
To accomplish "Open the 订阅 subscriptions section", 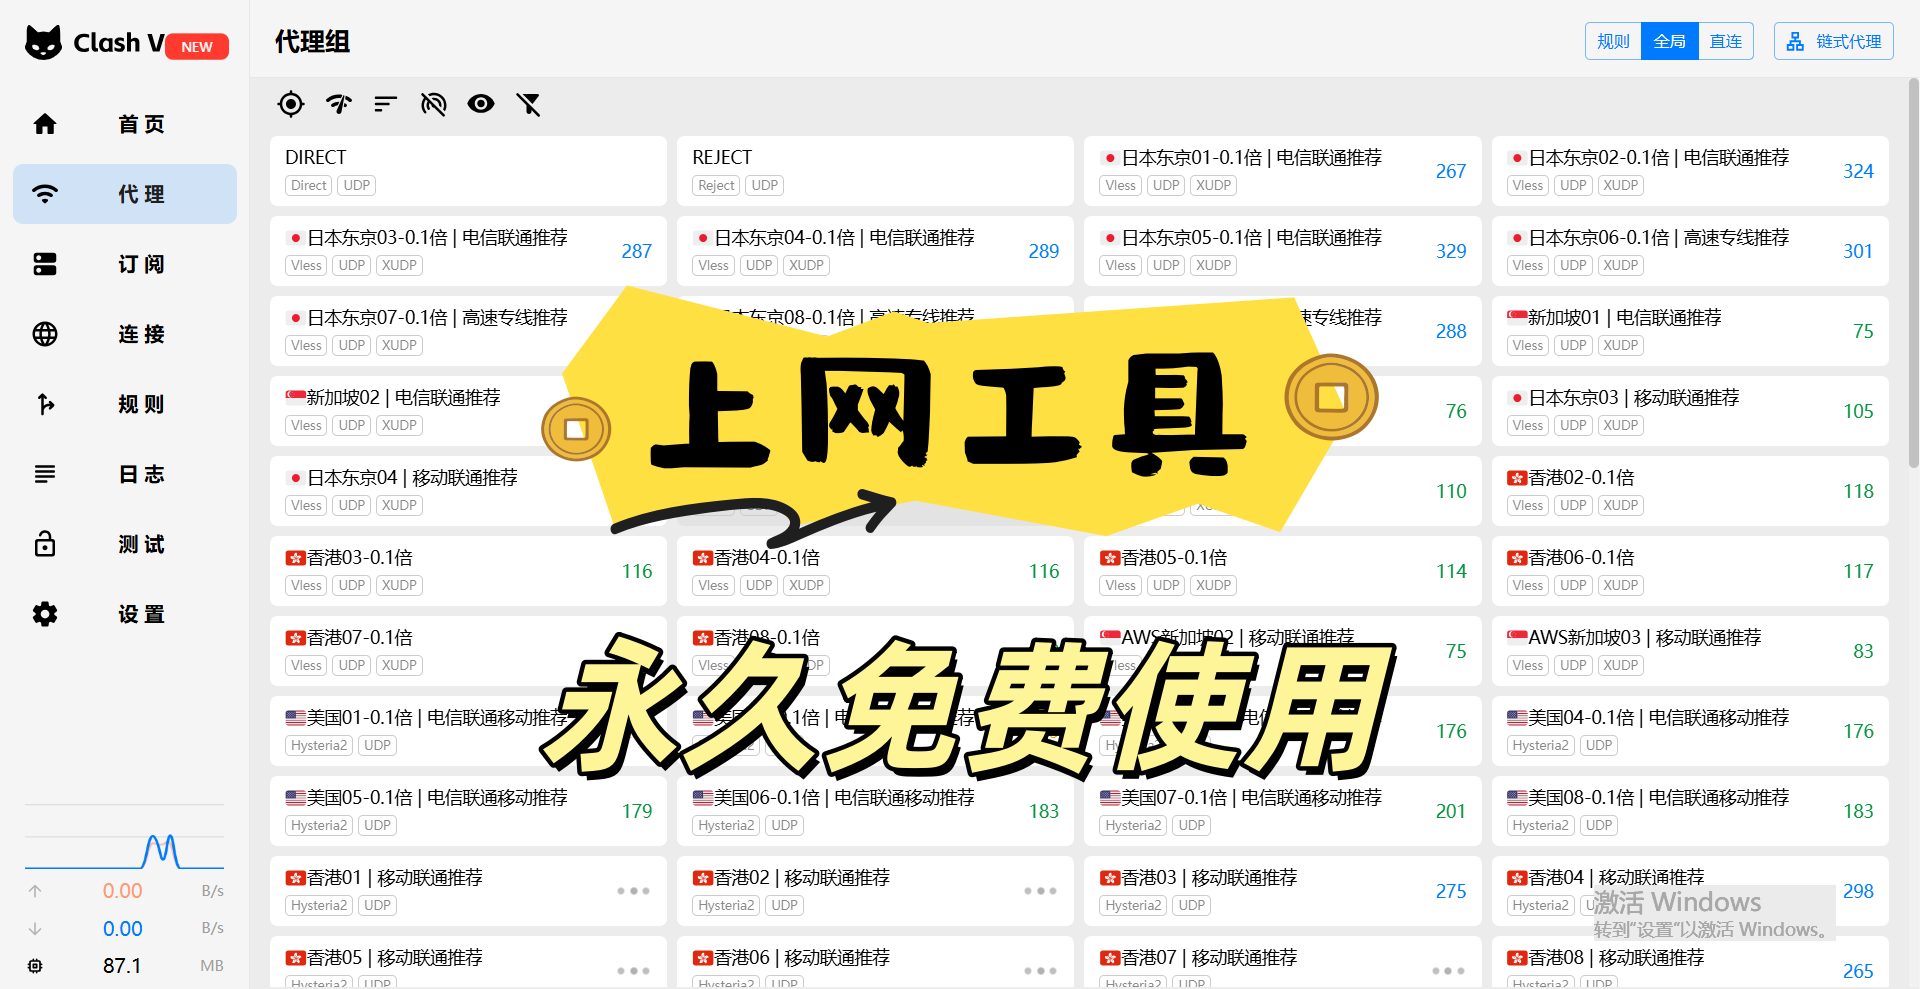I will pos(125,264).
